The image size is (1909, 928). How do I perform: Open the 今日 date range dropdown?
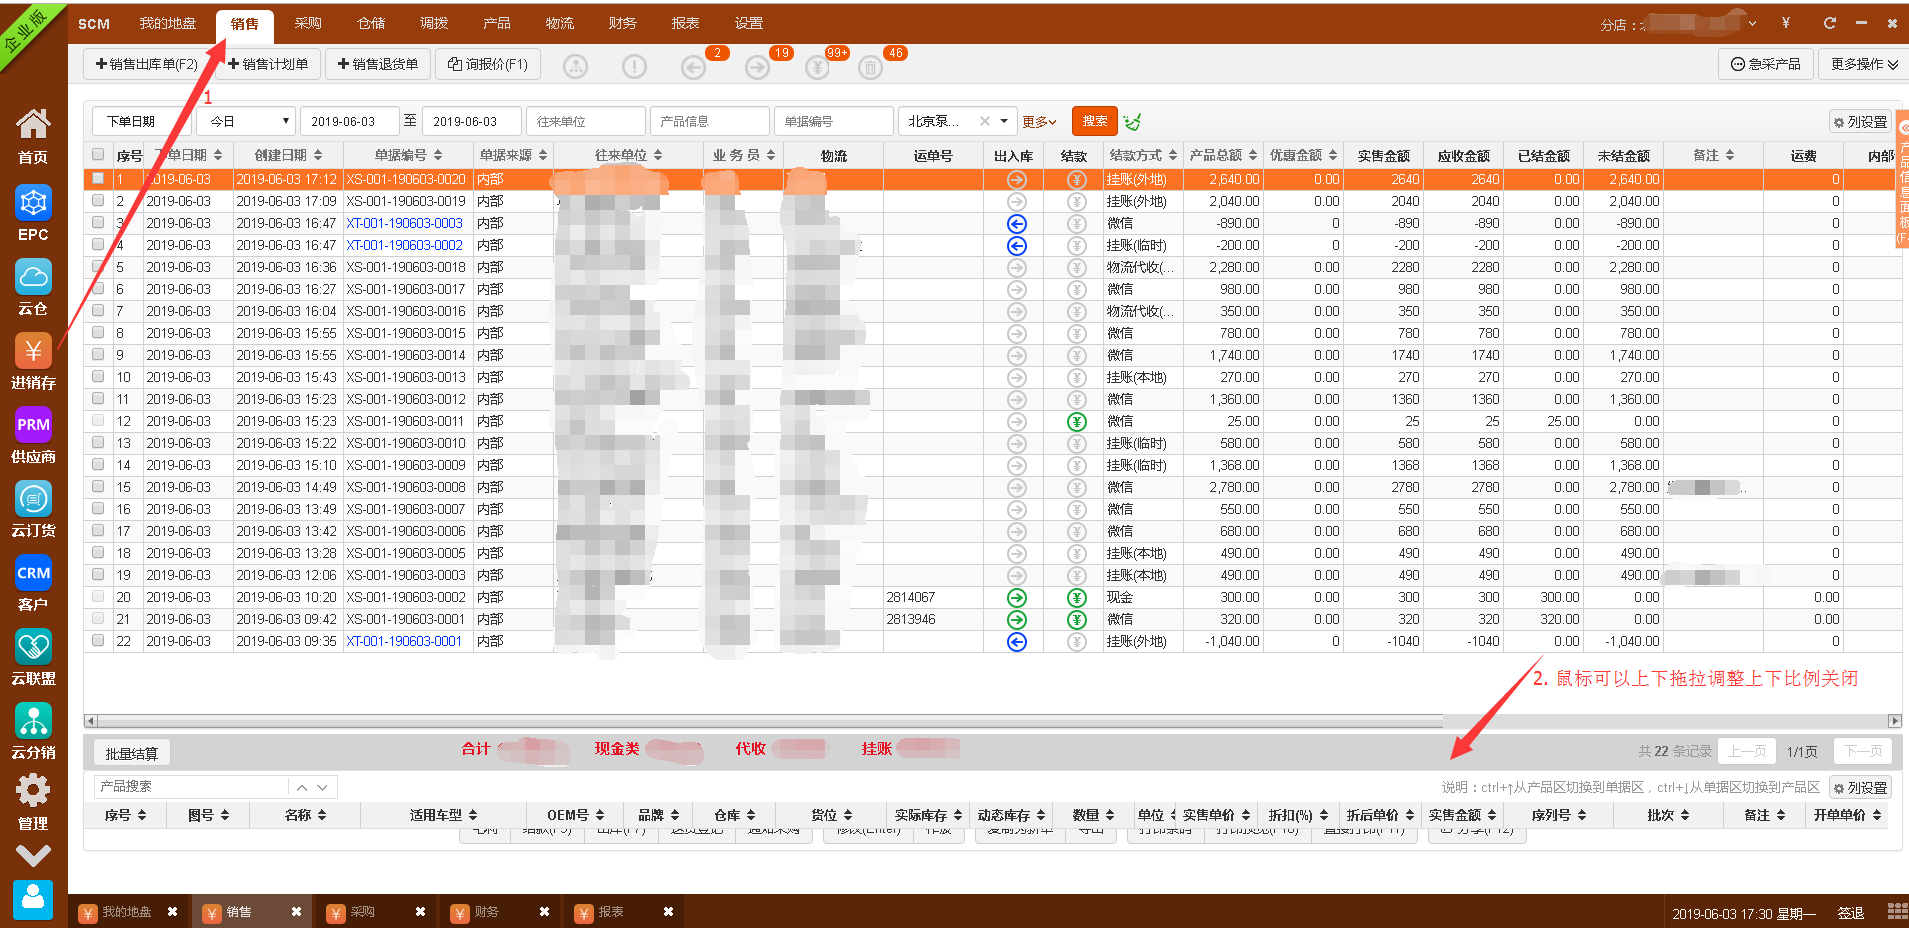[x=246, y=121]
